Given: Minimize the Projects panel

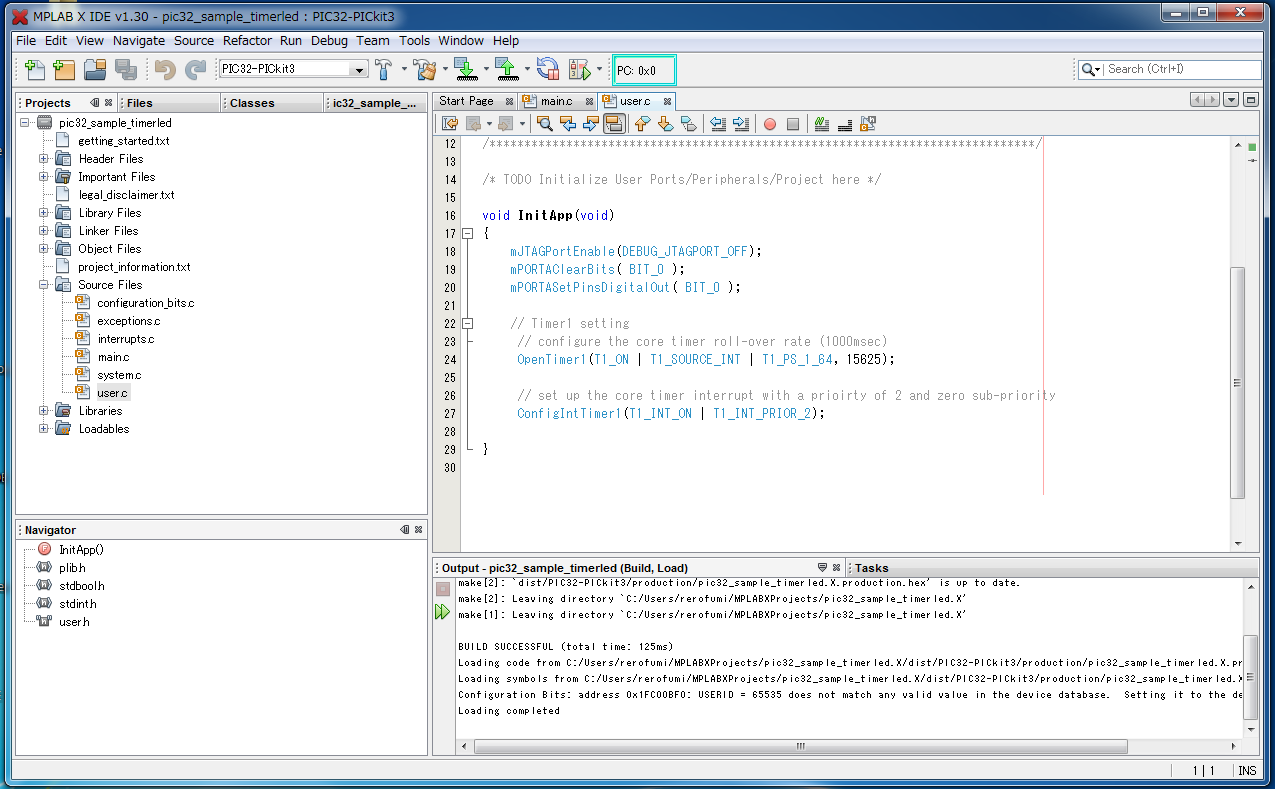Looking at the screenshot, I should pyautogui.click(x=94, y=103).
